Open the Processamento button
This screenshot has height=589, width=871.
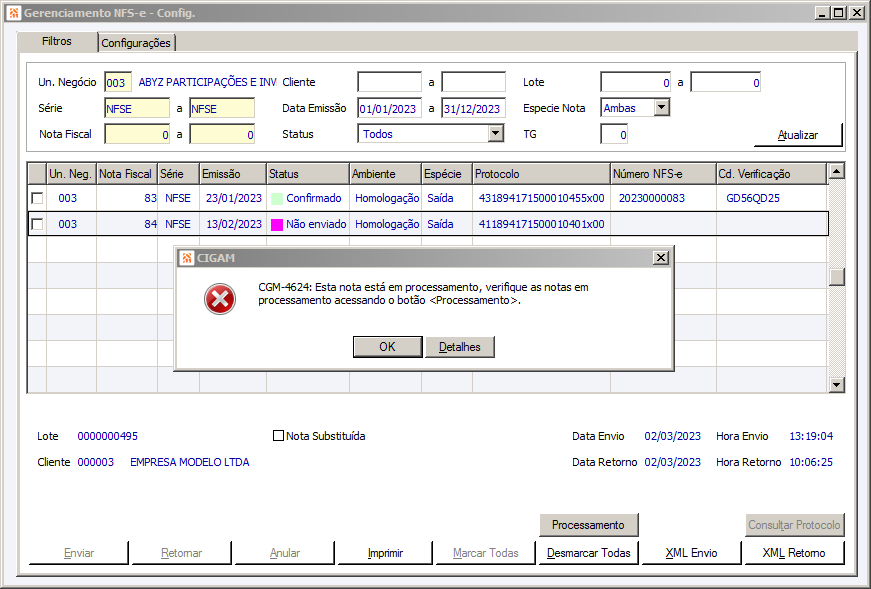(588, 525)
